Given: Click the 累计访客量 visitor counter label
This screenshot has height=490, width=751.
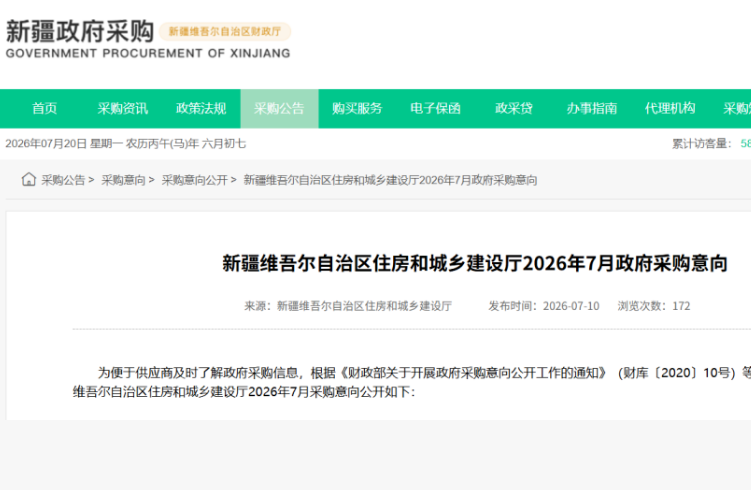Looking at the screenshot, I should (x=702, y=144).
